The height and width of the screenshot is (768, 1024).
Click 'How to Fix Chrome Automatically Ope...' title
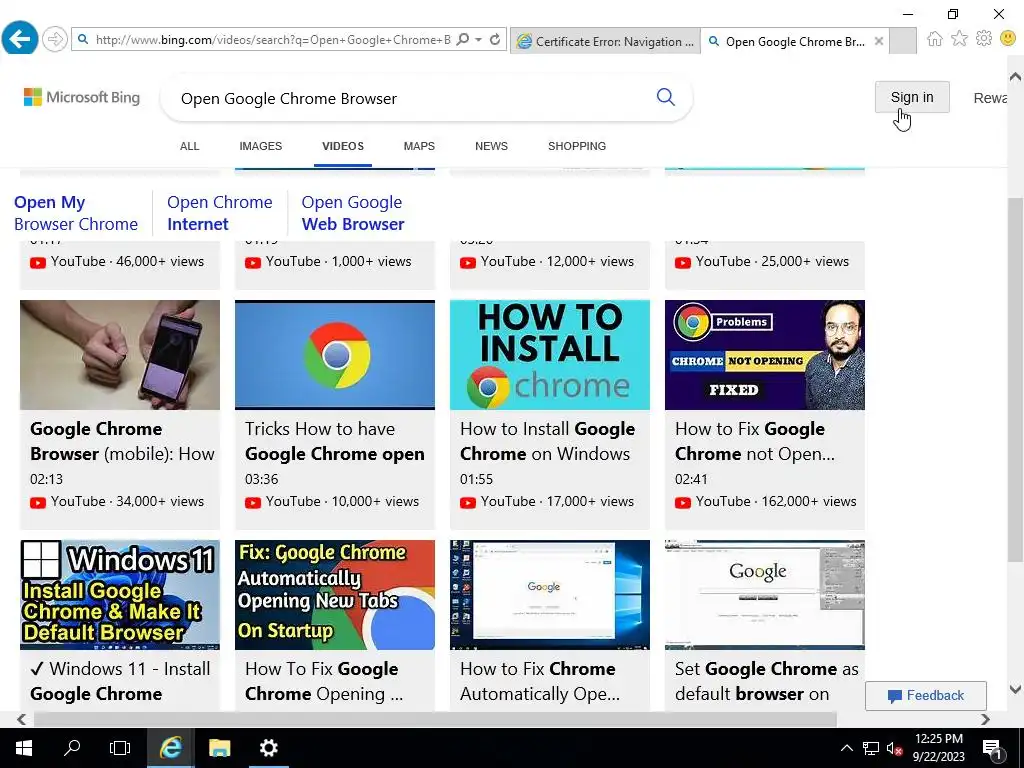click(x=539, y=681)
